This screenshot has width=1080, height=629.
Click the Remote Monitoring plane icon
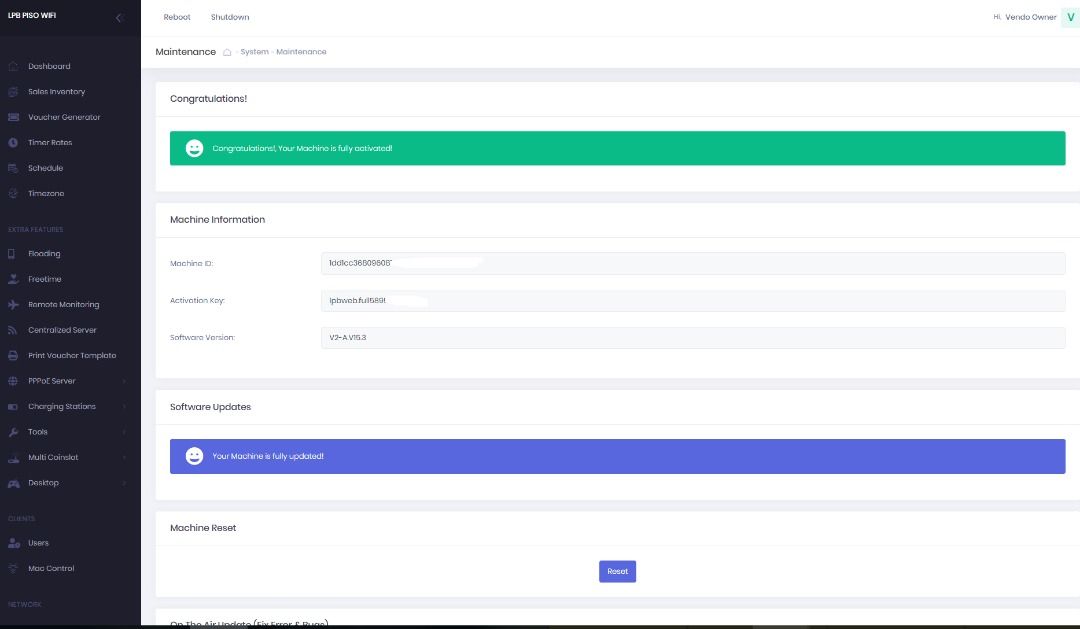pos(13,305)
